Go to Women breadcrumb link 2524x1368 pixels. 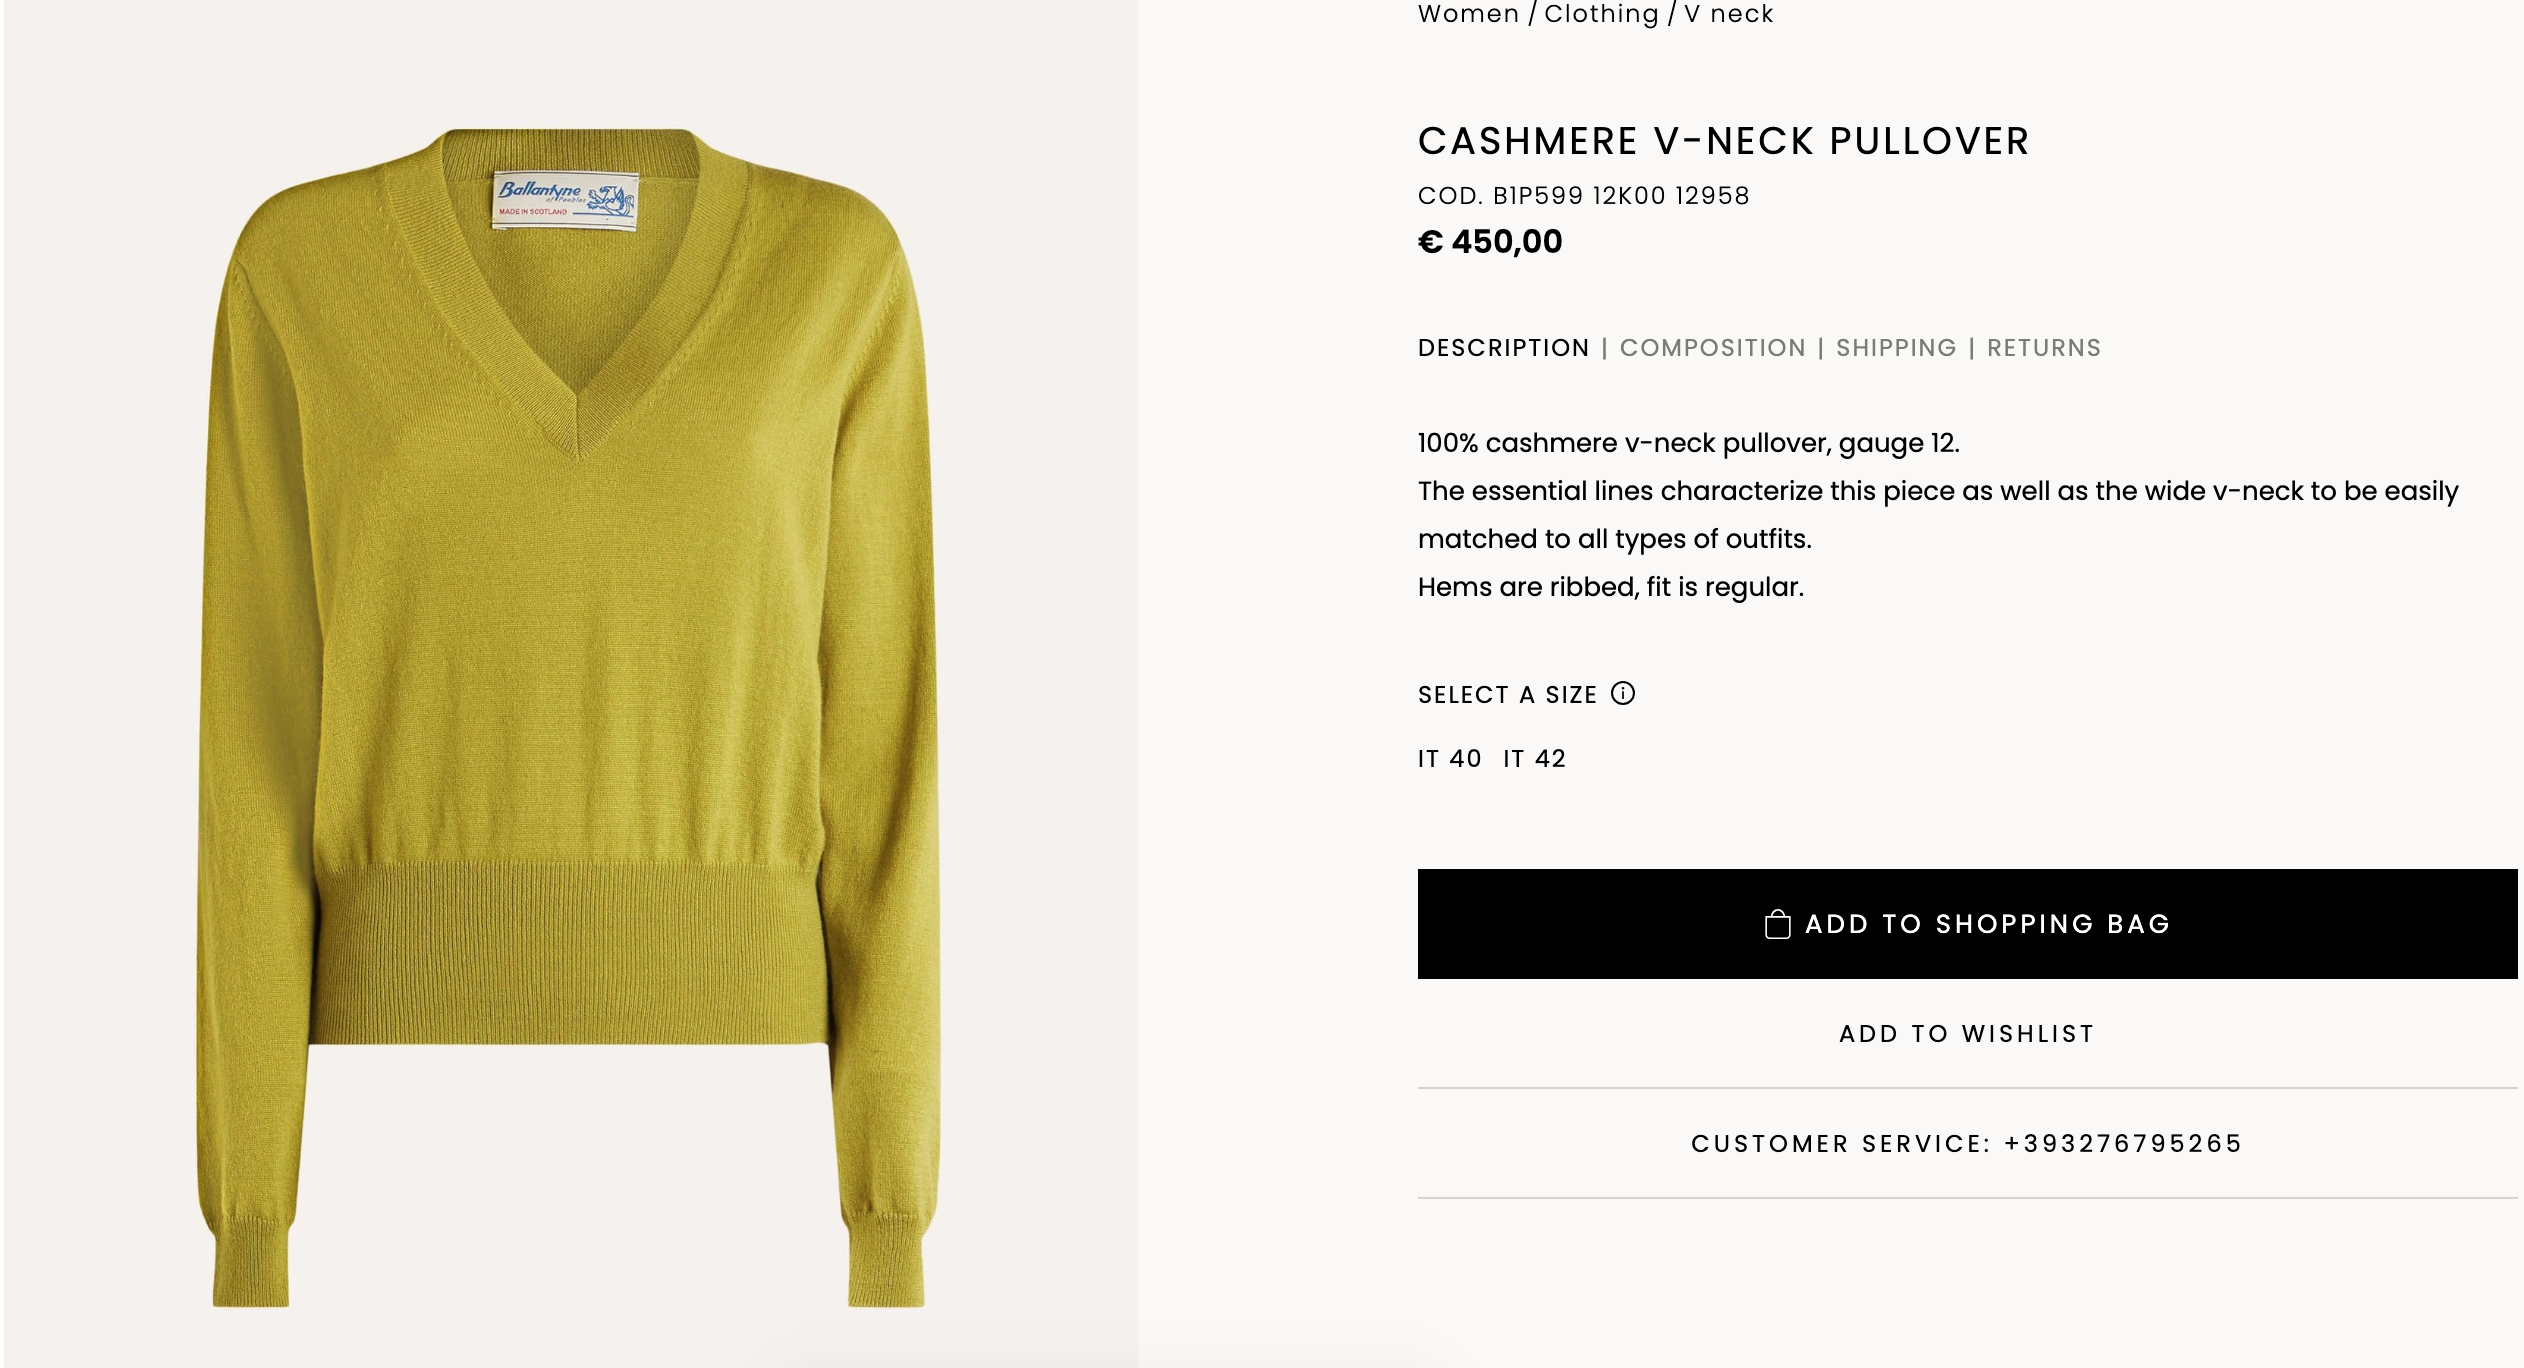[1468, 14]
